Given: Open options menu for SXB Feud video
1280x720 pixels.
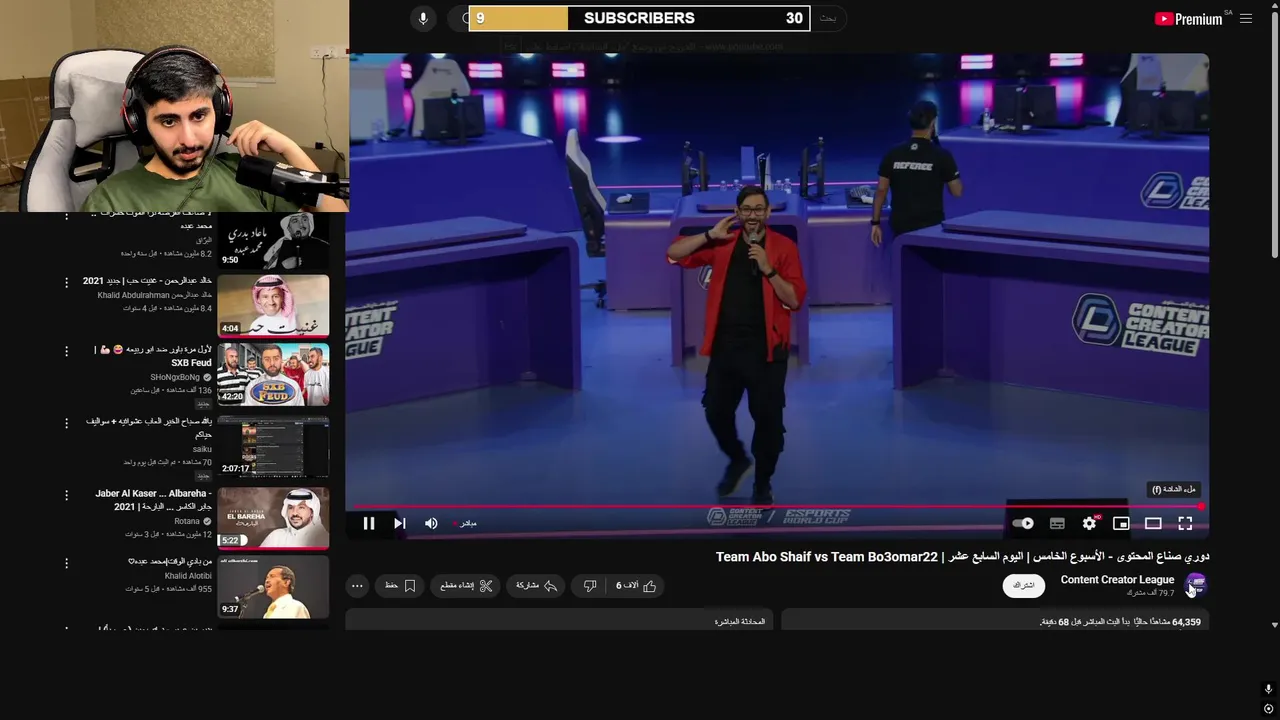Looking at the screenshot, I should tap(67, 351).
